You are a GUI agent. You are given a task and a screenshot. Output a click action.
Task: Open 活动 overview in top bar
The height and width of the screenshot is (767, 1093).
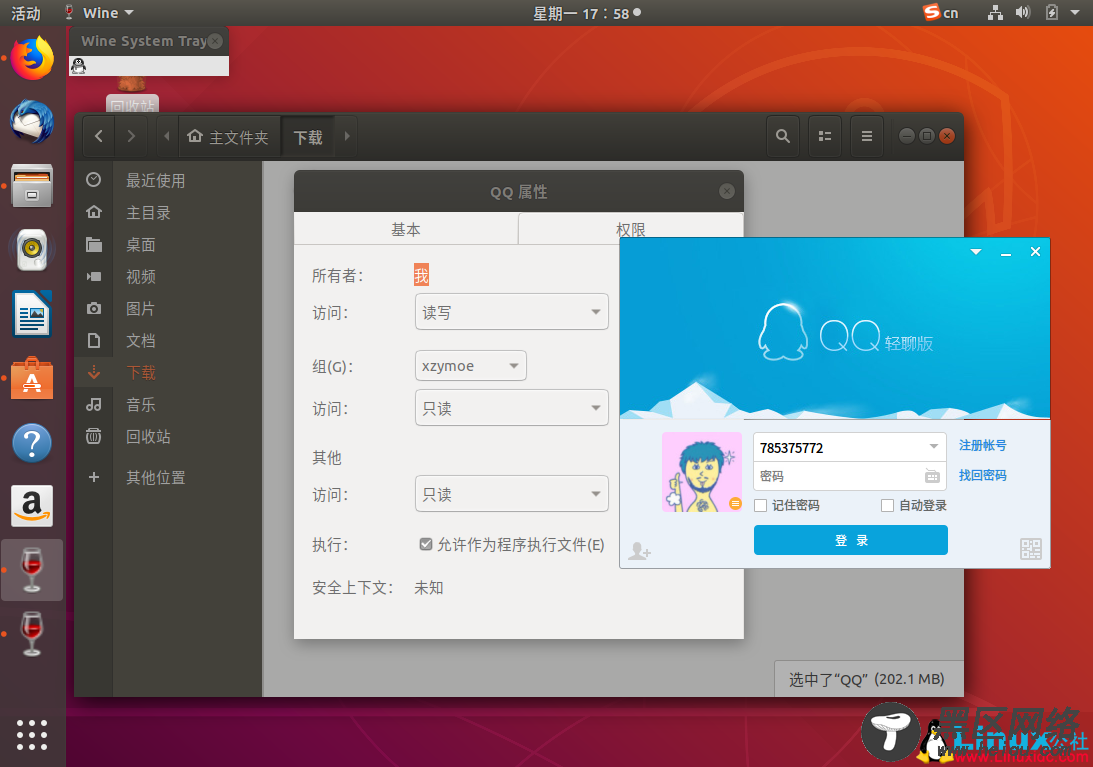pos(26,13)
